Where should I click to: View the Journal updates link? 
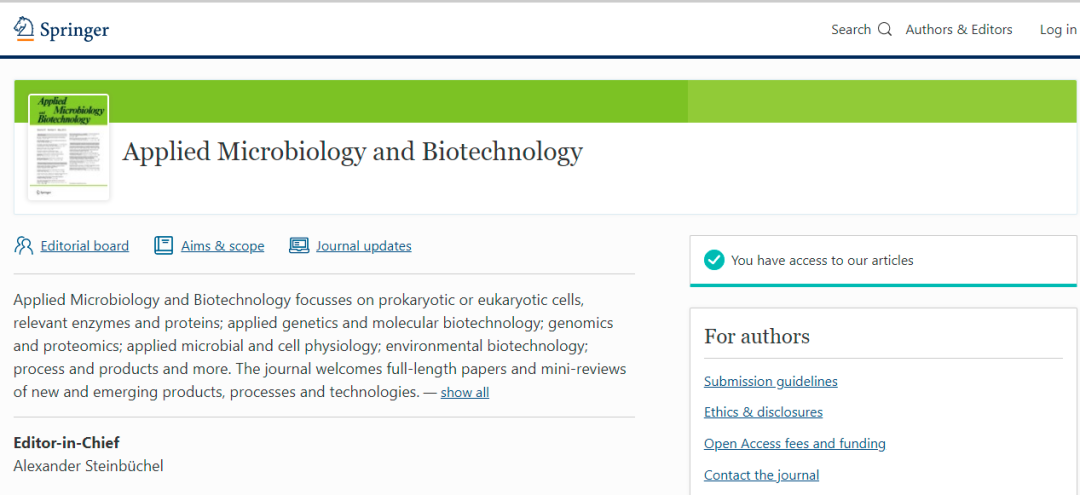364,246
